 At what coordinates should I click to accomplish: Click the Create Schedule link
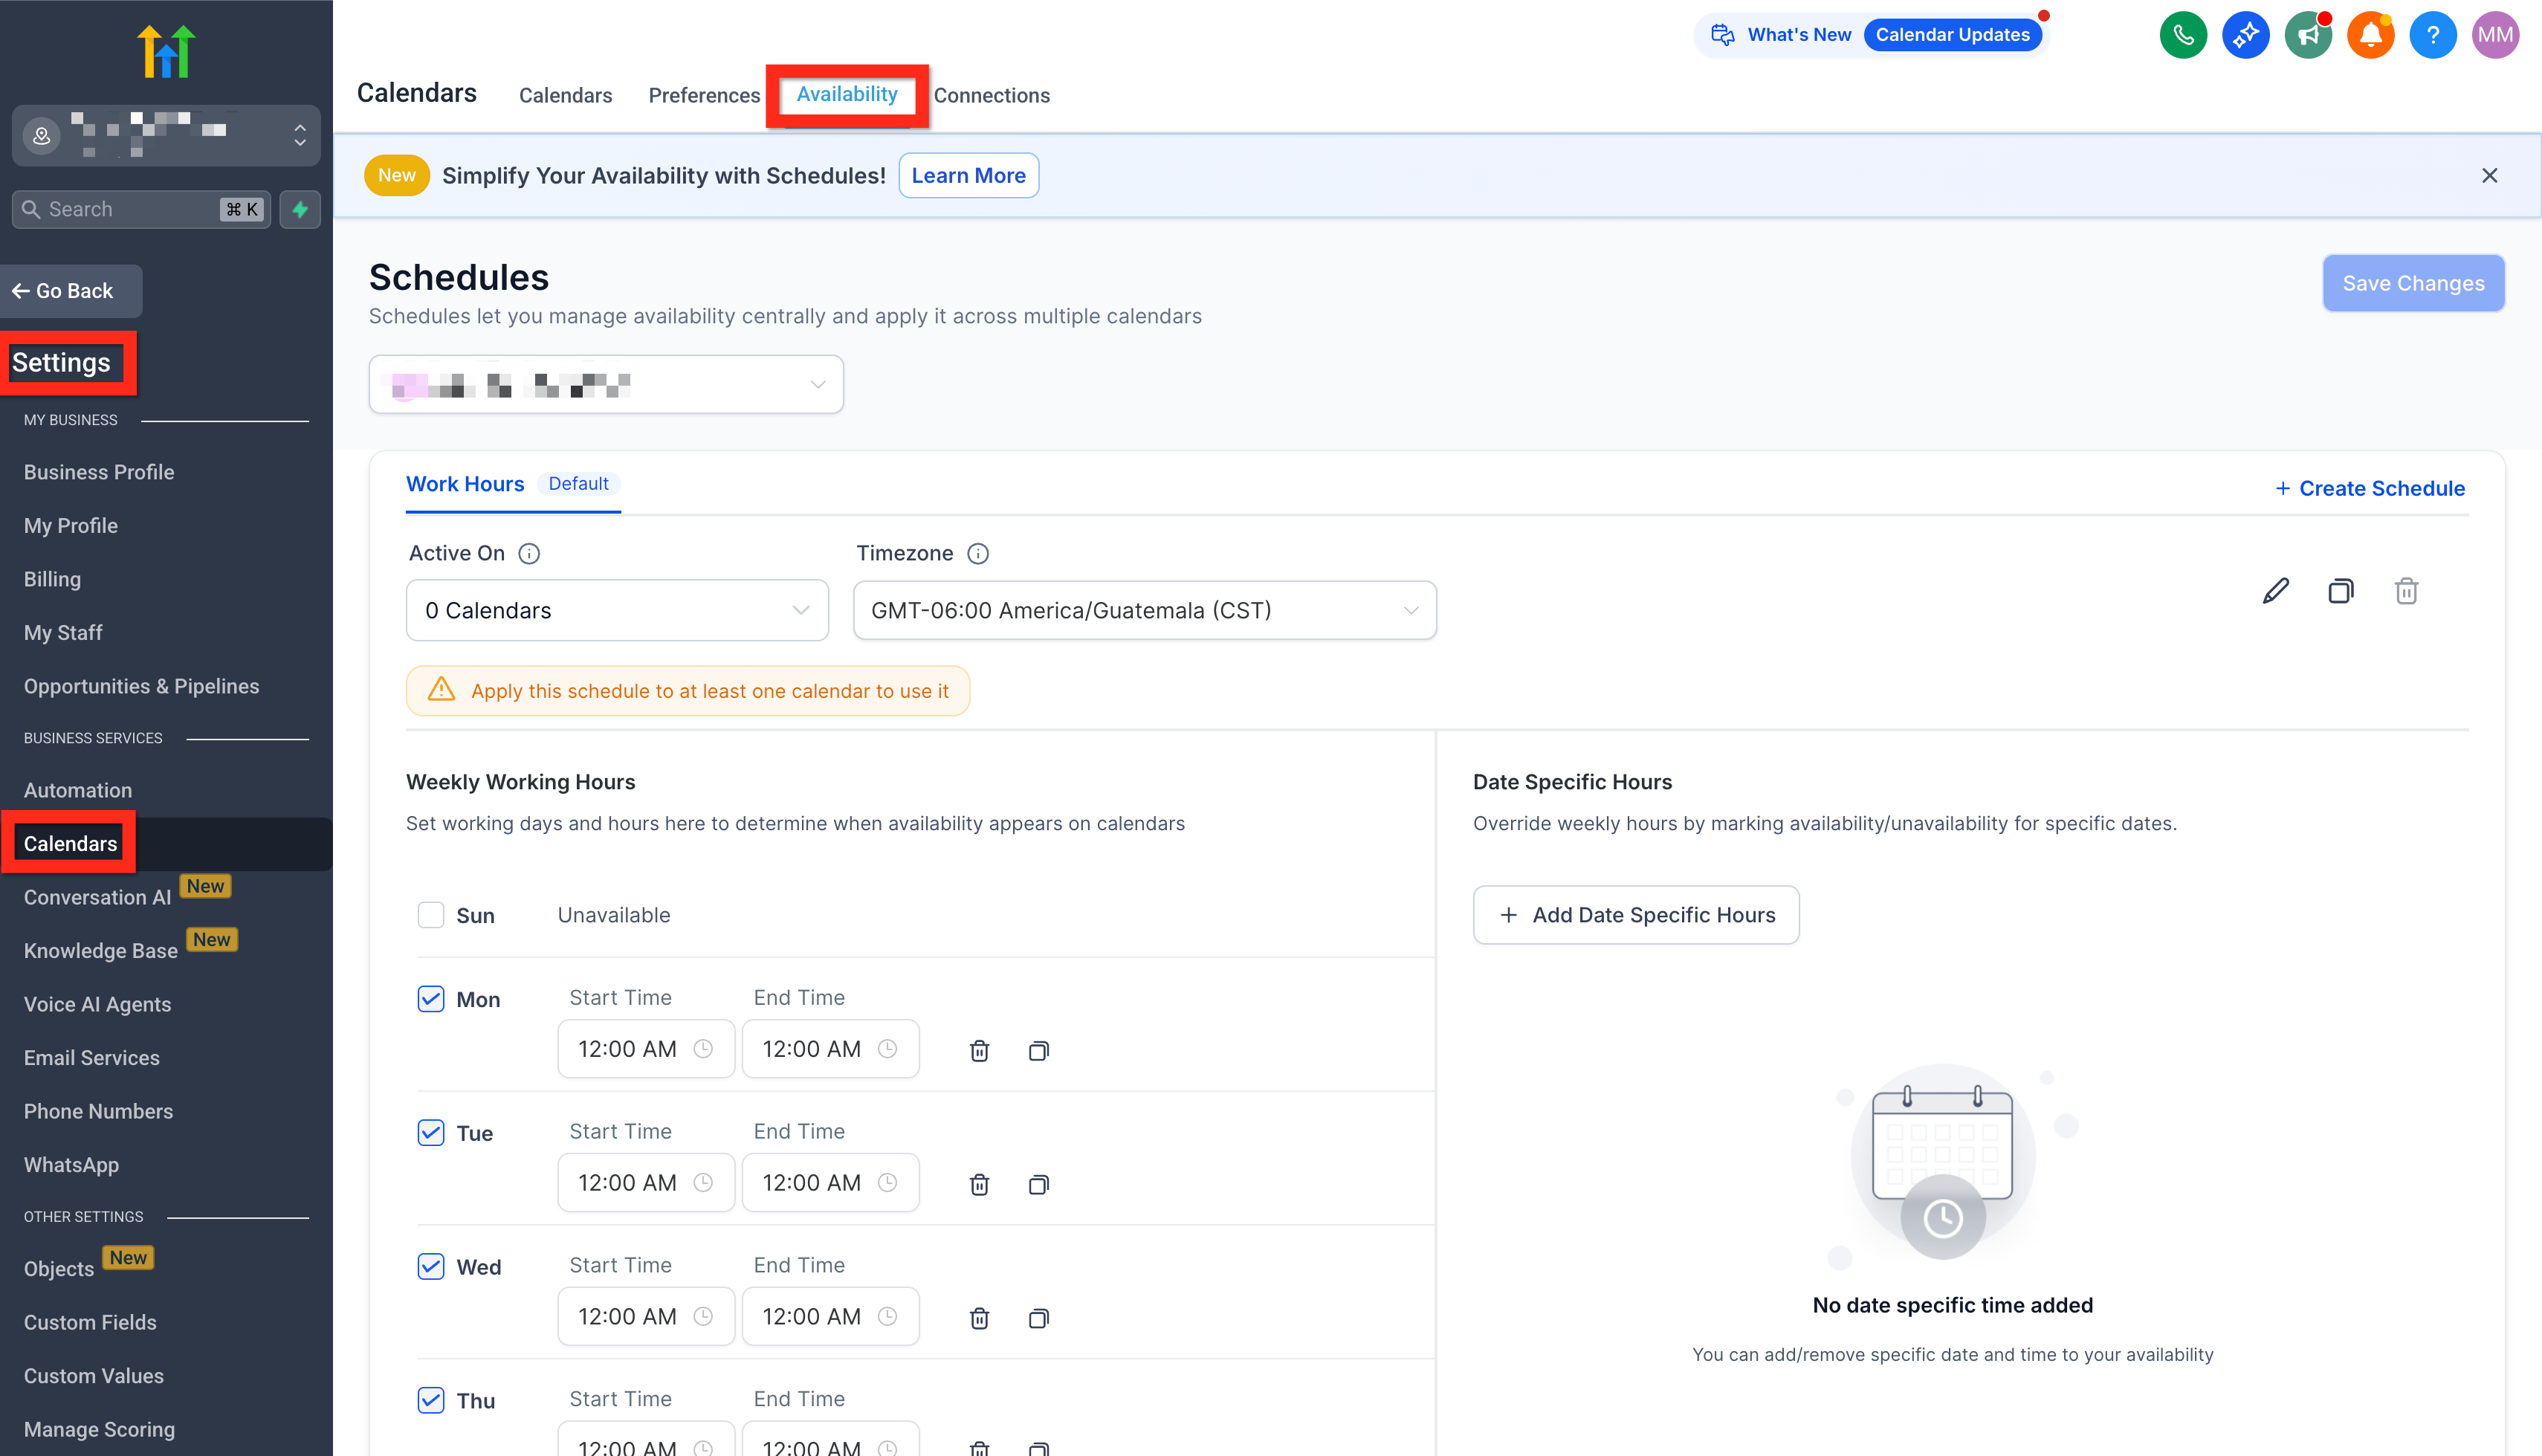pos(2369,488)
